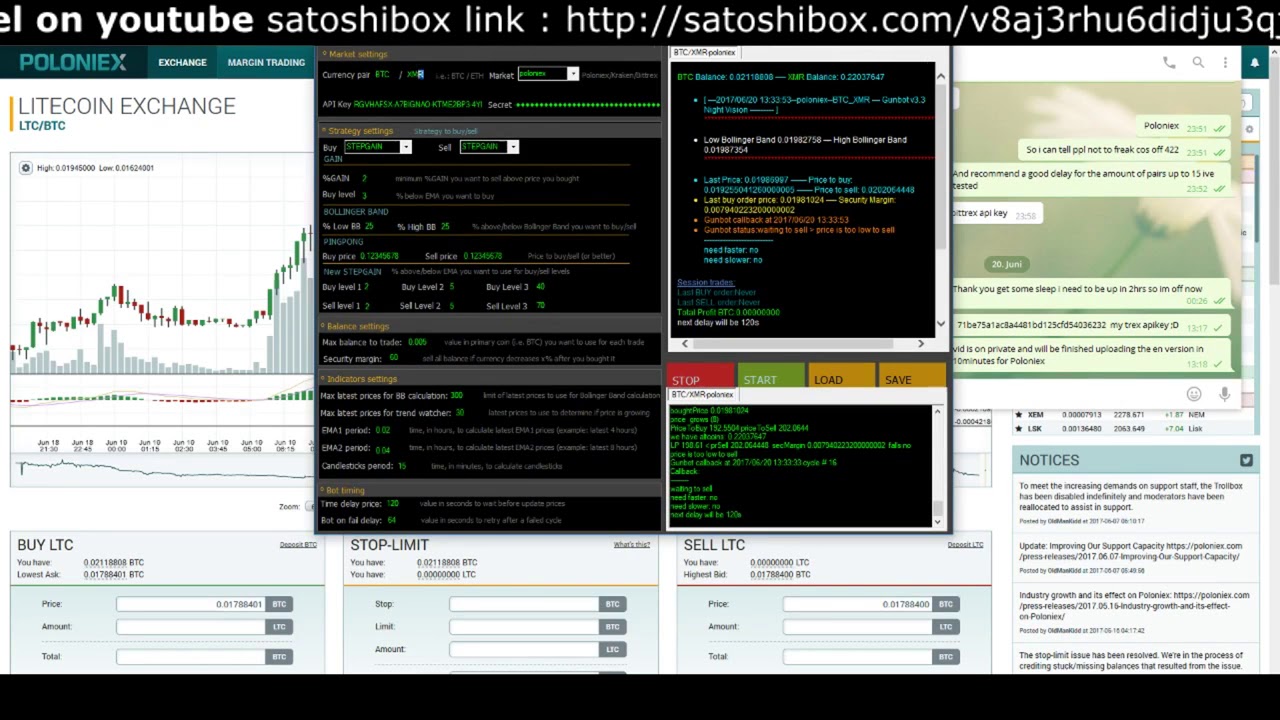1280x720 pixels.
Task: Click the microphone icon in chat window
Action: pyautogui.click(x=1224, y=394)
